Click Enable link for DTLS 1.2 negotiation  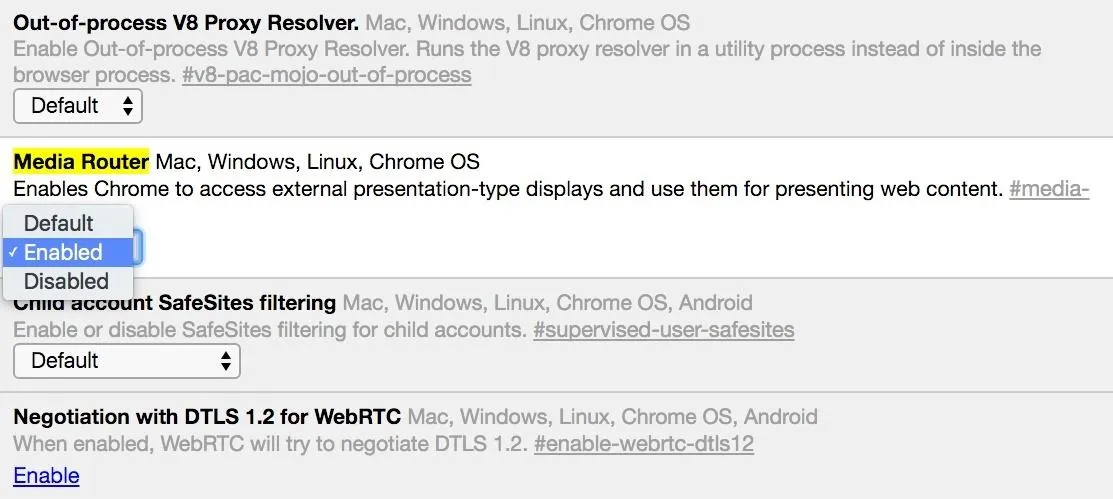coord(46,476)
